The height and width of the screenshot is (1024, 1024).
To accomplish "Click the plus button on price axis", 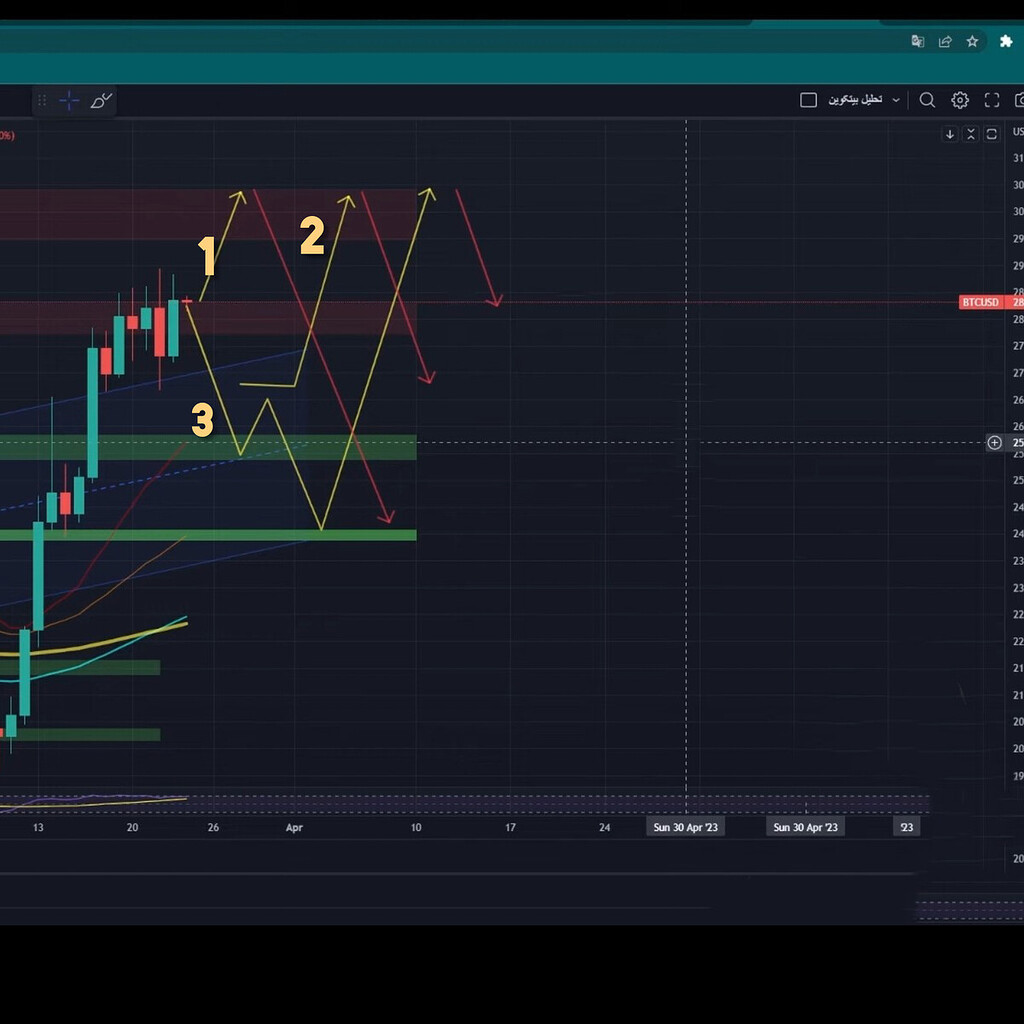I will [994, 442].
